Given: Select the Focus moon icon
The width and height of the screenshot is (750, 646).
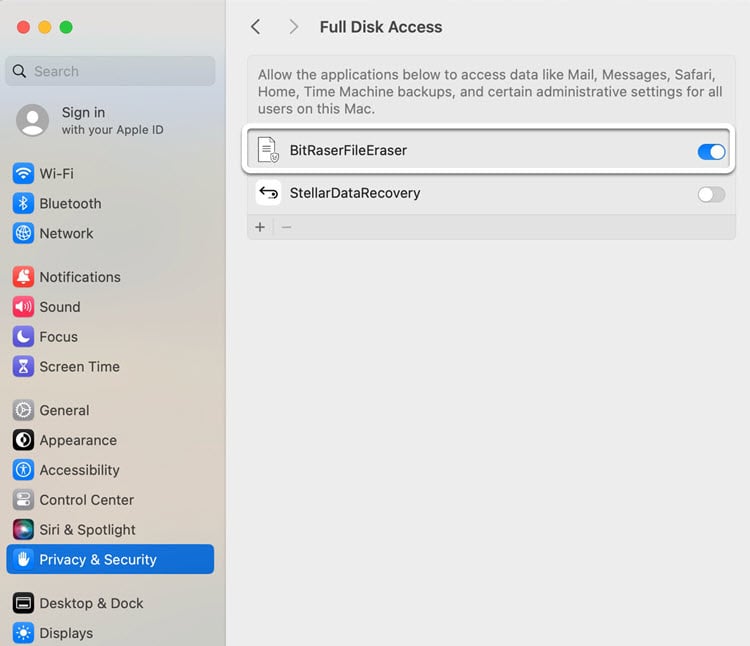Looking at the screenshot, I should [23, 337].
